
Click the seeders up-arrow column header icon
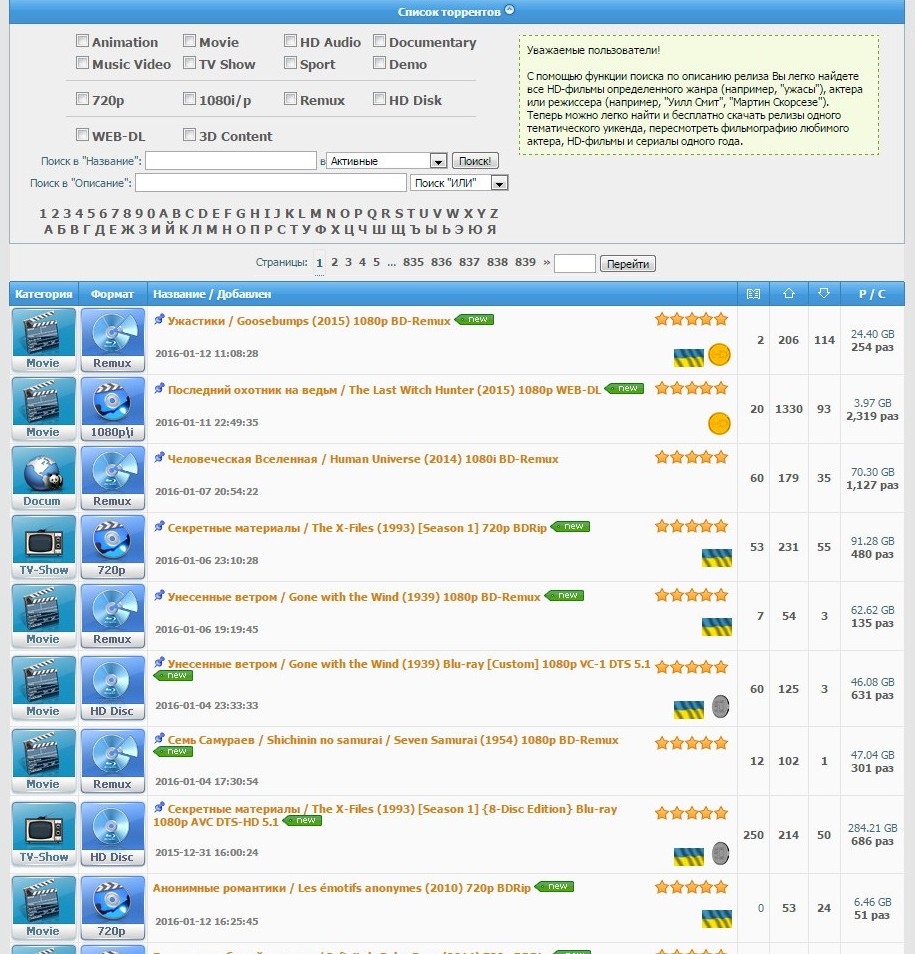(x=789, y=294)
